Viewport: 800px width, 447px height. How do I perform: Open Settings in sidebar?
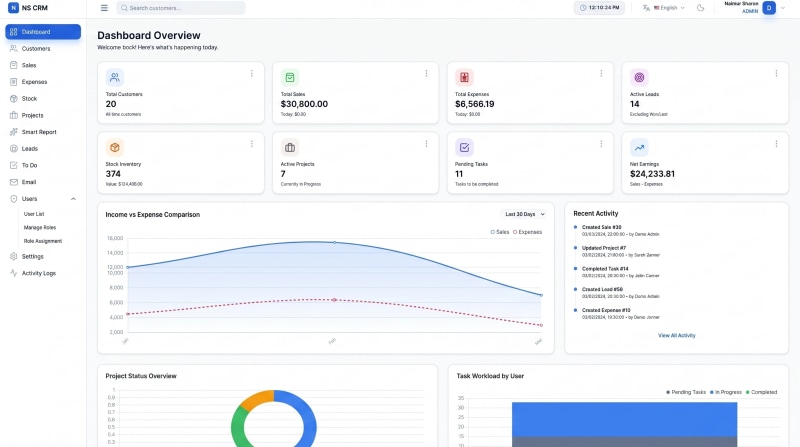(43, 257)
